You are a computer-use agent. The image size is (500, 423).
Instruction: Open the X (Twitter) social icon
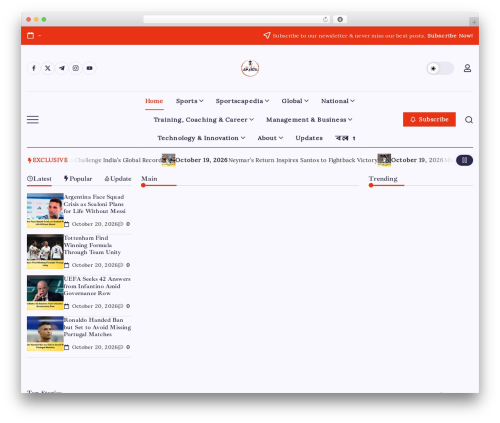coord(48,68)
